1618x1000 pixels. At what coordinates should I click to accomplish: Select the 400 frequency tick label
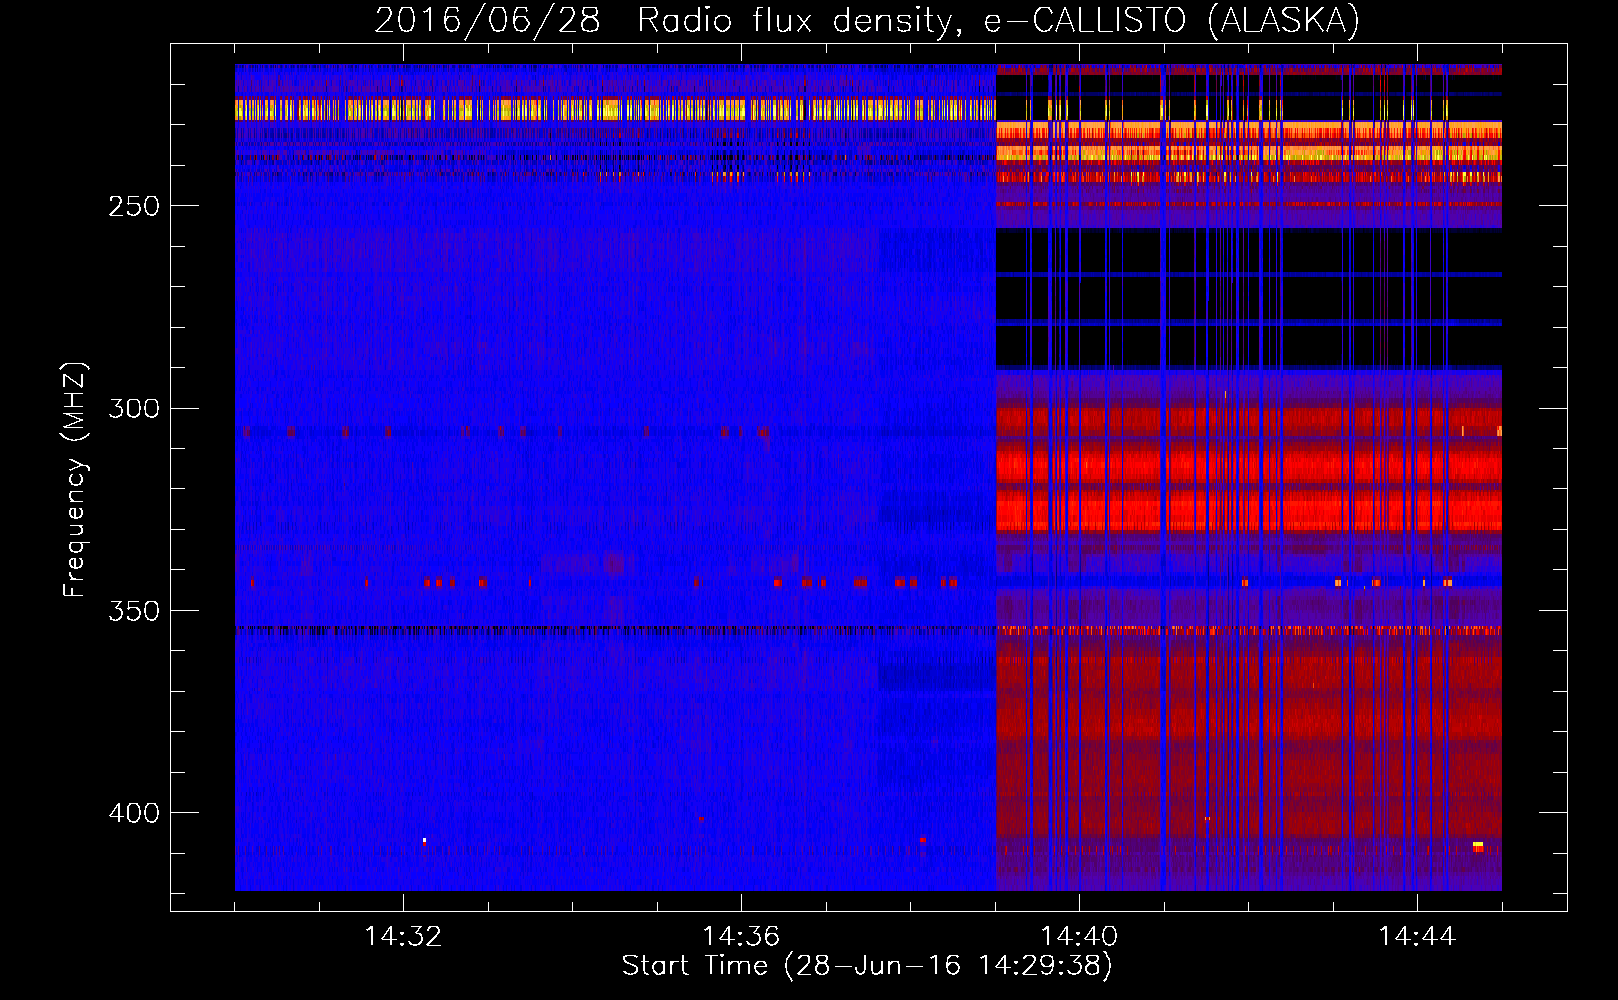(134, 813)
